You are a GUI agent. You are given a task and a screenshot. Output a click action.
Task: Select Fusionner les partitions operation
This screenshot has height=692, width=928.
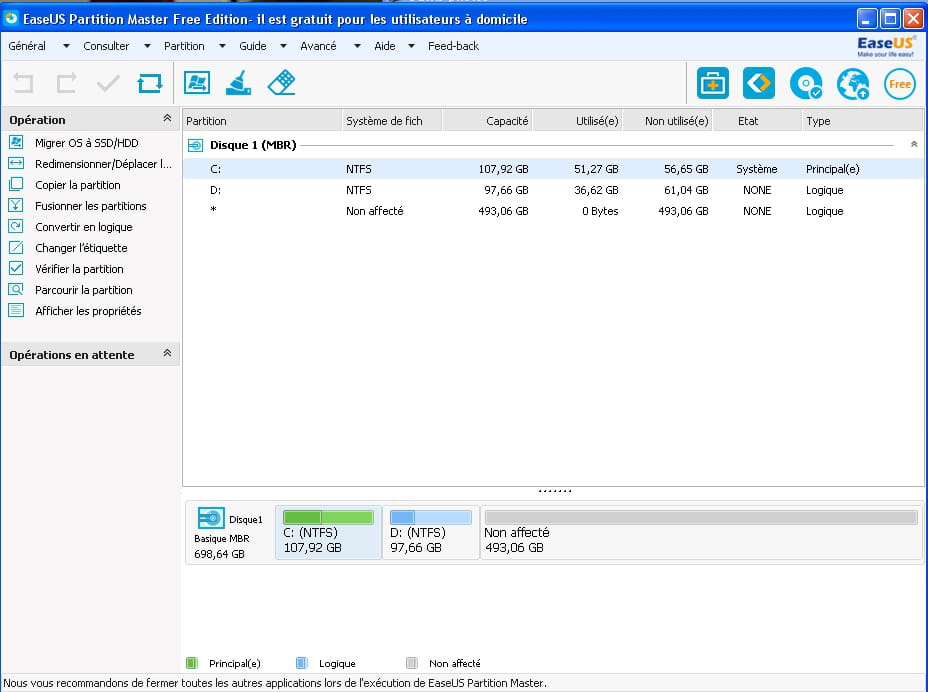[x=91, y=206]
